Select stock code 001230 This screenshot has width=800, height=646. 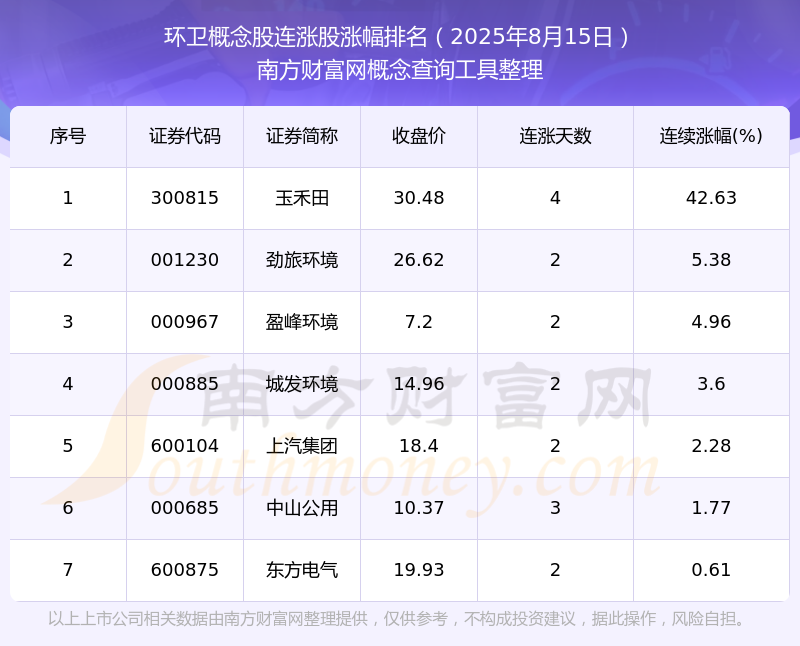pyautogui.click(x=185, y=260)
